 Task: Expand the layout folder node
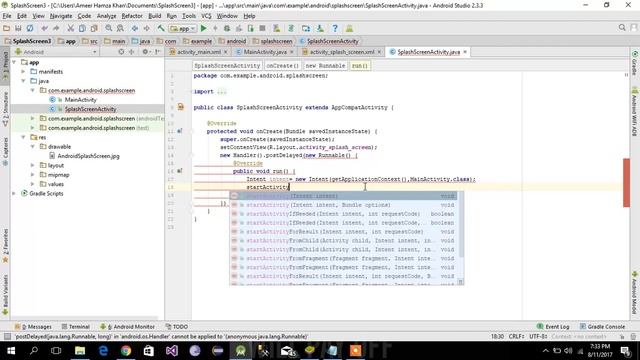click(33, 165)
